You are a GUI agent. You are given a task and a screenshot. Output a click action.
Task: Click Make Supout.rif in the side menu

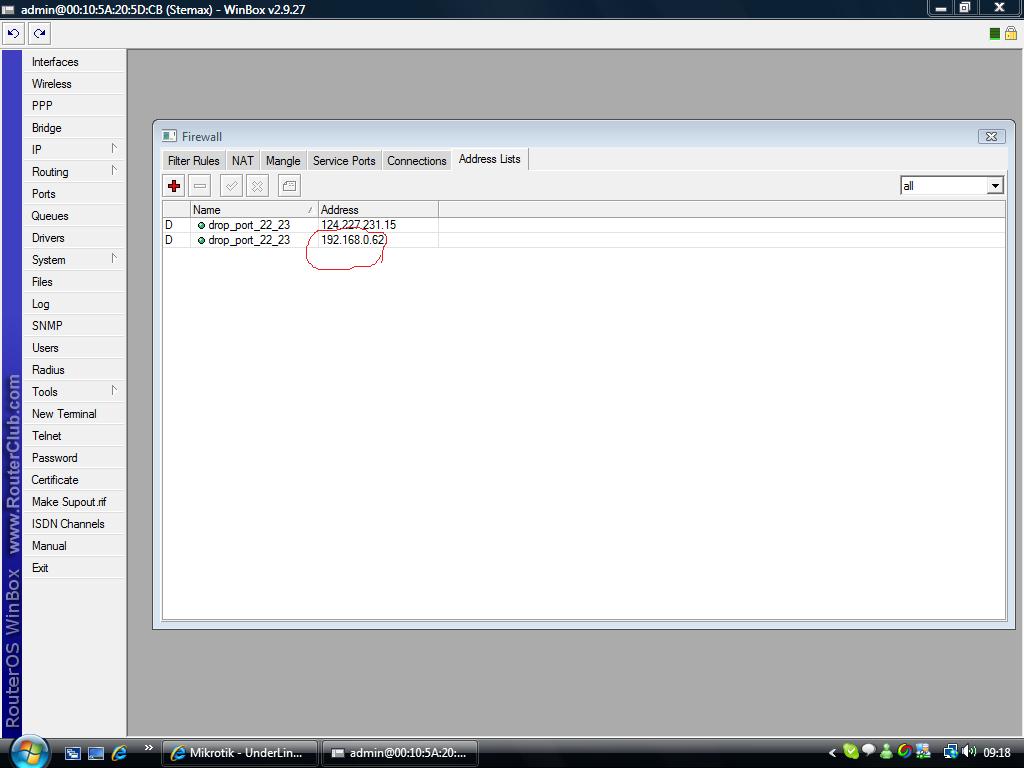coord(73,502)
